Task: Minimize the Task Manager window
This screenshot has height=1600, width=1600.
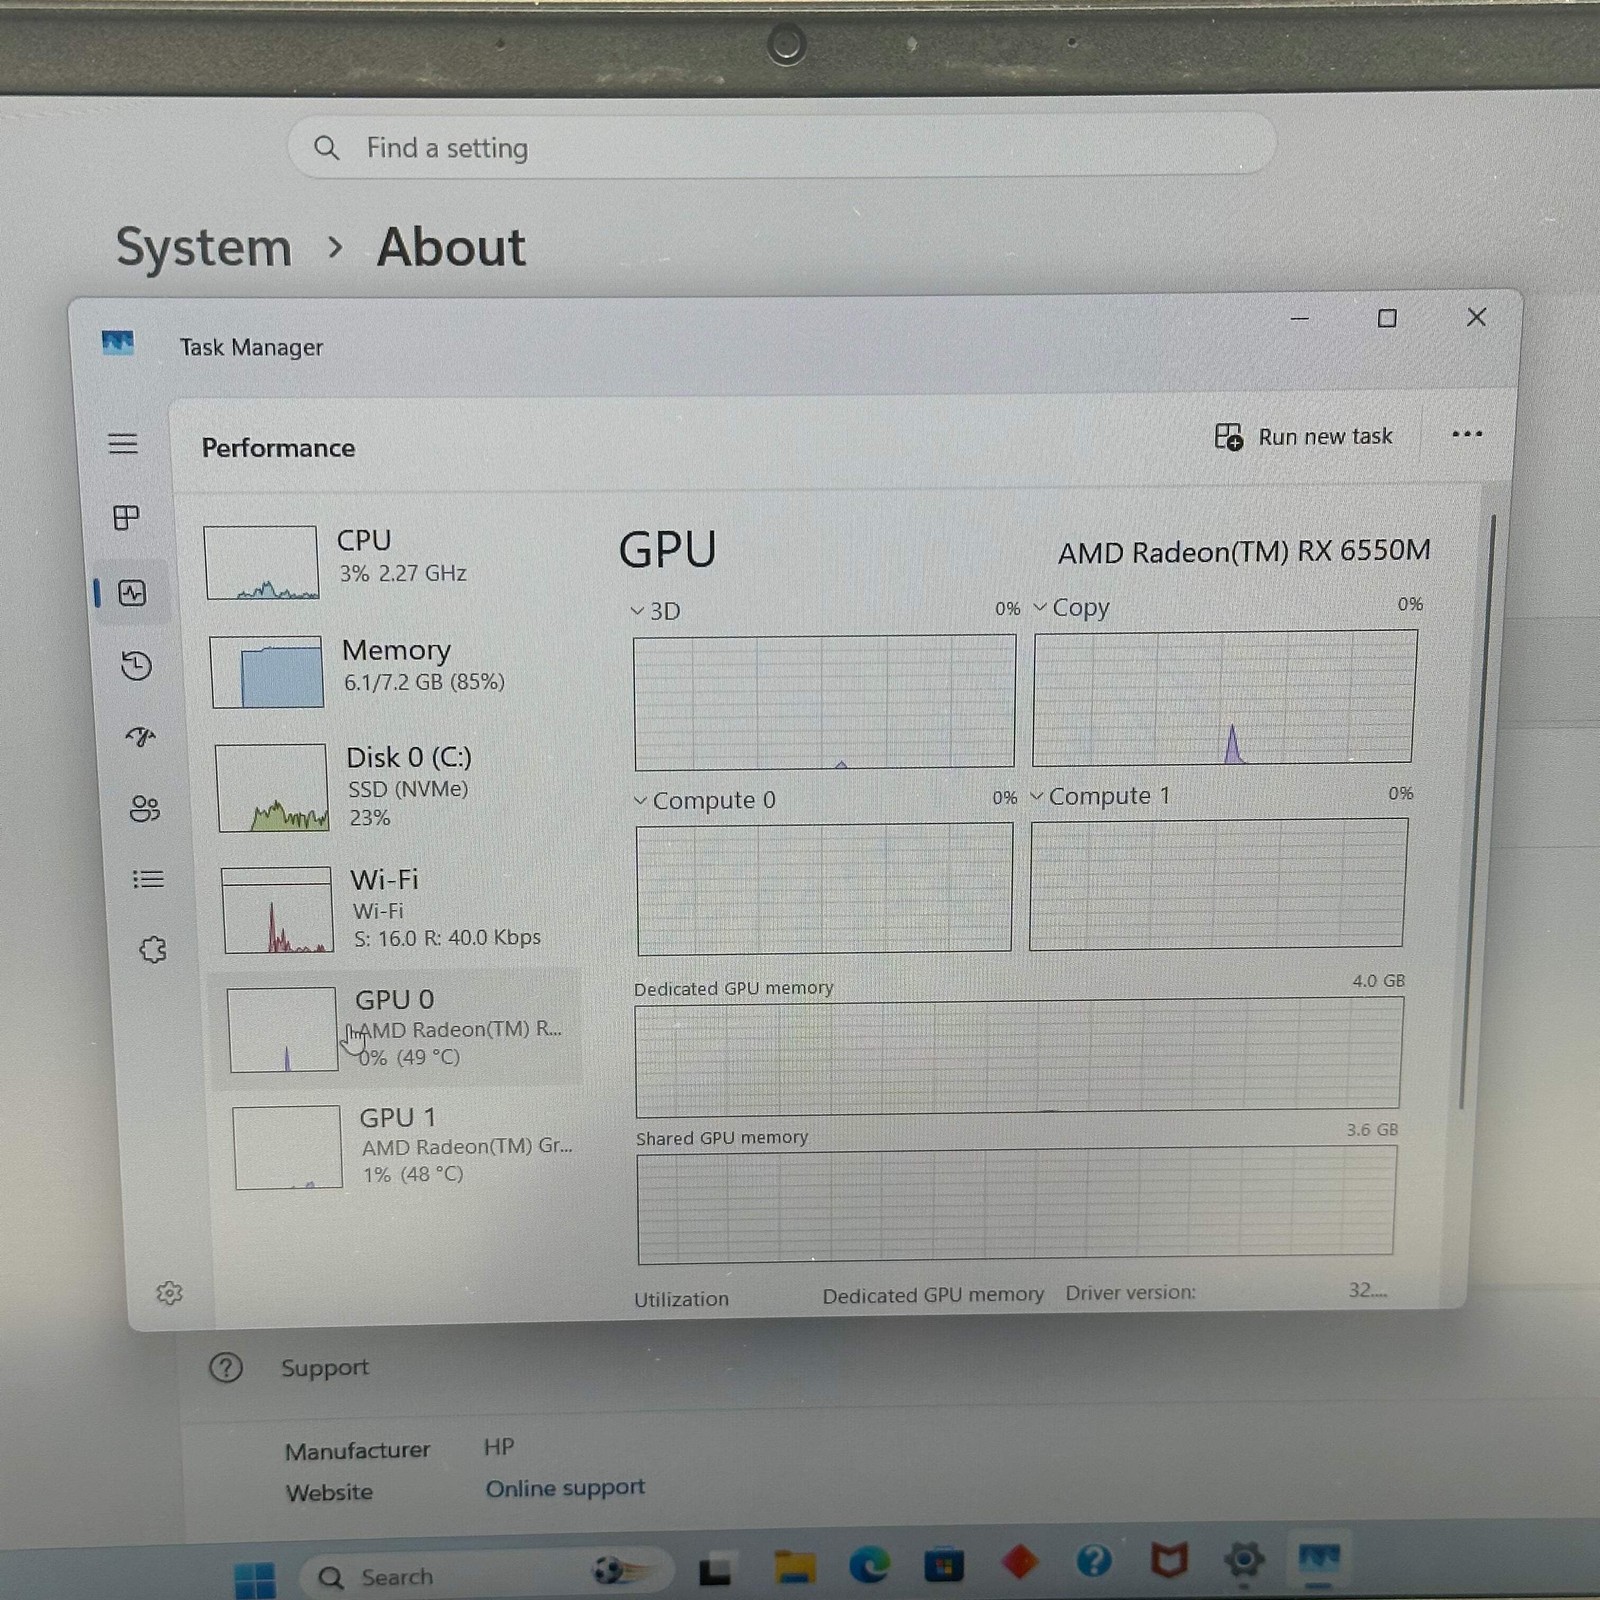Action: (x=1299, y=319)
